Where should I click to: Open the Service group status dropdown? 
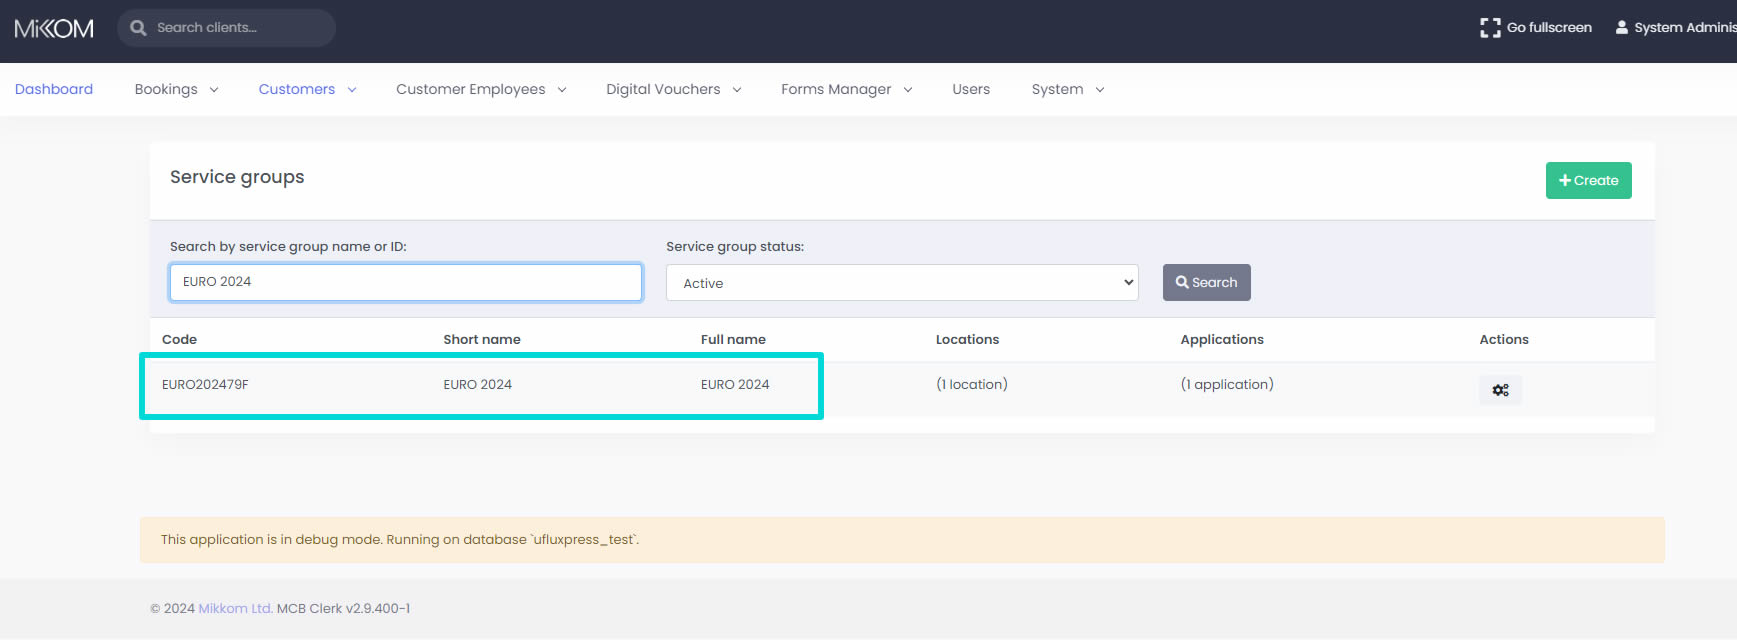click(x=901, y=283)
